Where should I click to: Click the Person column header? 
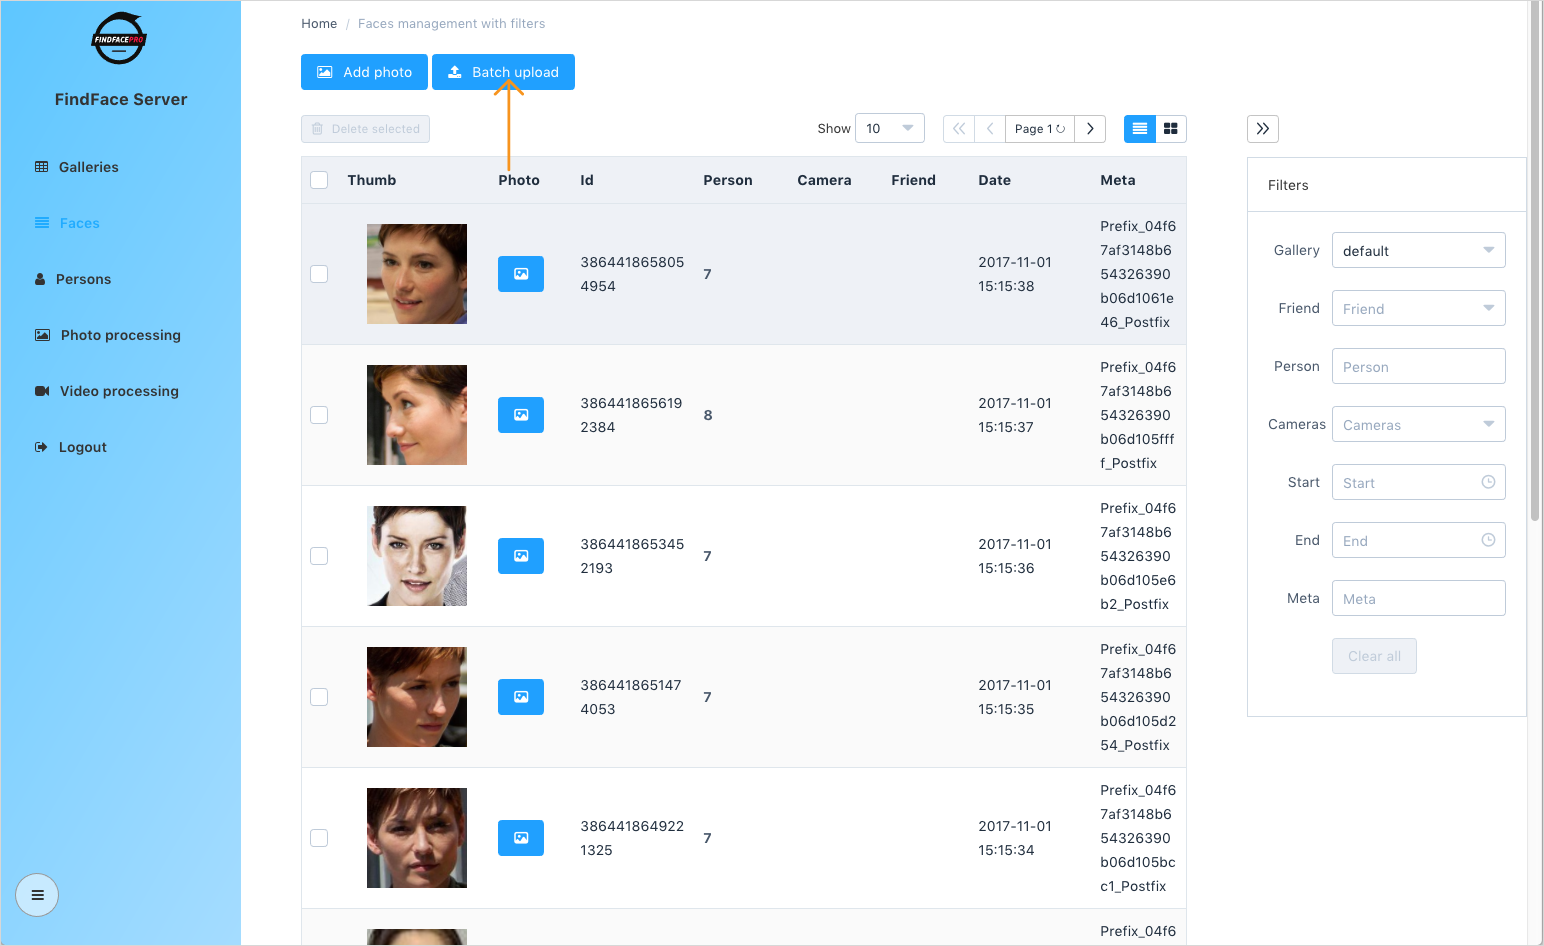728,180
